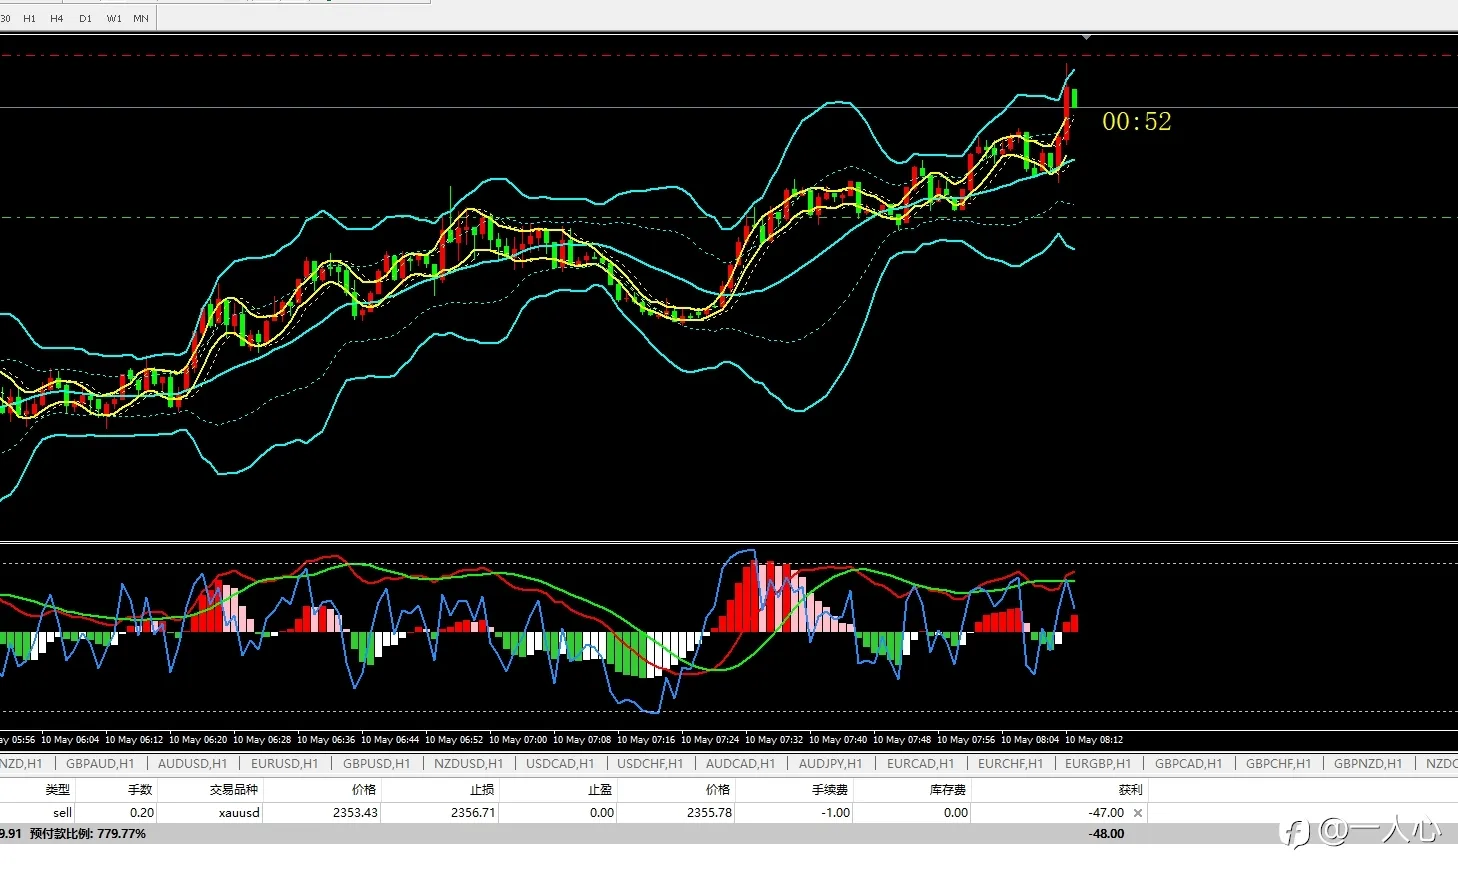Switch to the GBPUSD,H1 chart tab
The image size is (1458, 882).
377,763
